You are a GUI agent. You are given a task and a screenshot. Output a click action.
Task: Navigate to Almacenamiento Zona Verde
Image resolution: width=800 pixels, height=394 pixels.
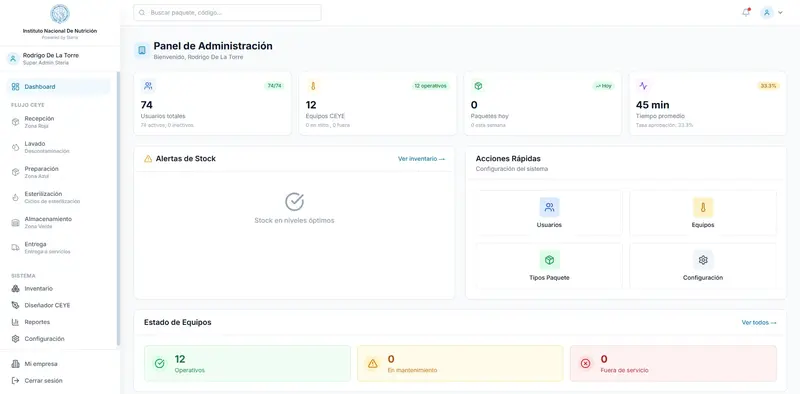tap(59, 222)
